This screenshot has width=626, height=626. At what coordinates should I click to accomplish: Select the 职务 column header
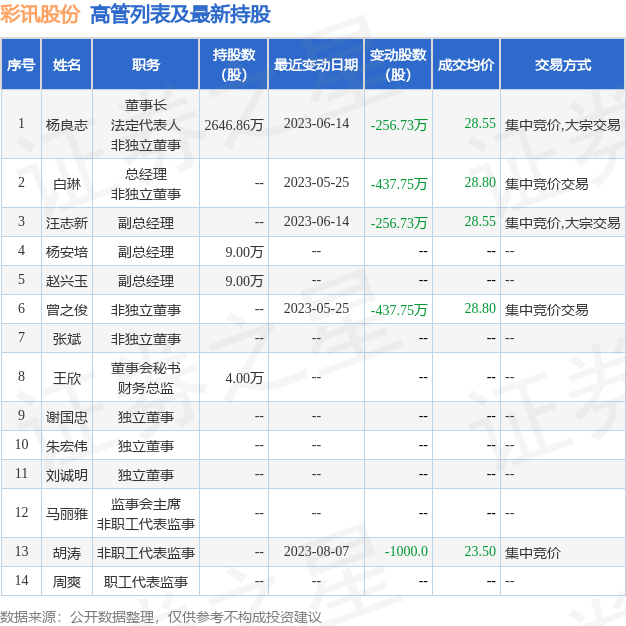[146, 65]
